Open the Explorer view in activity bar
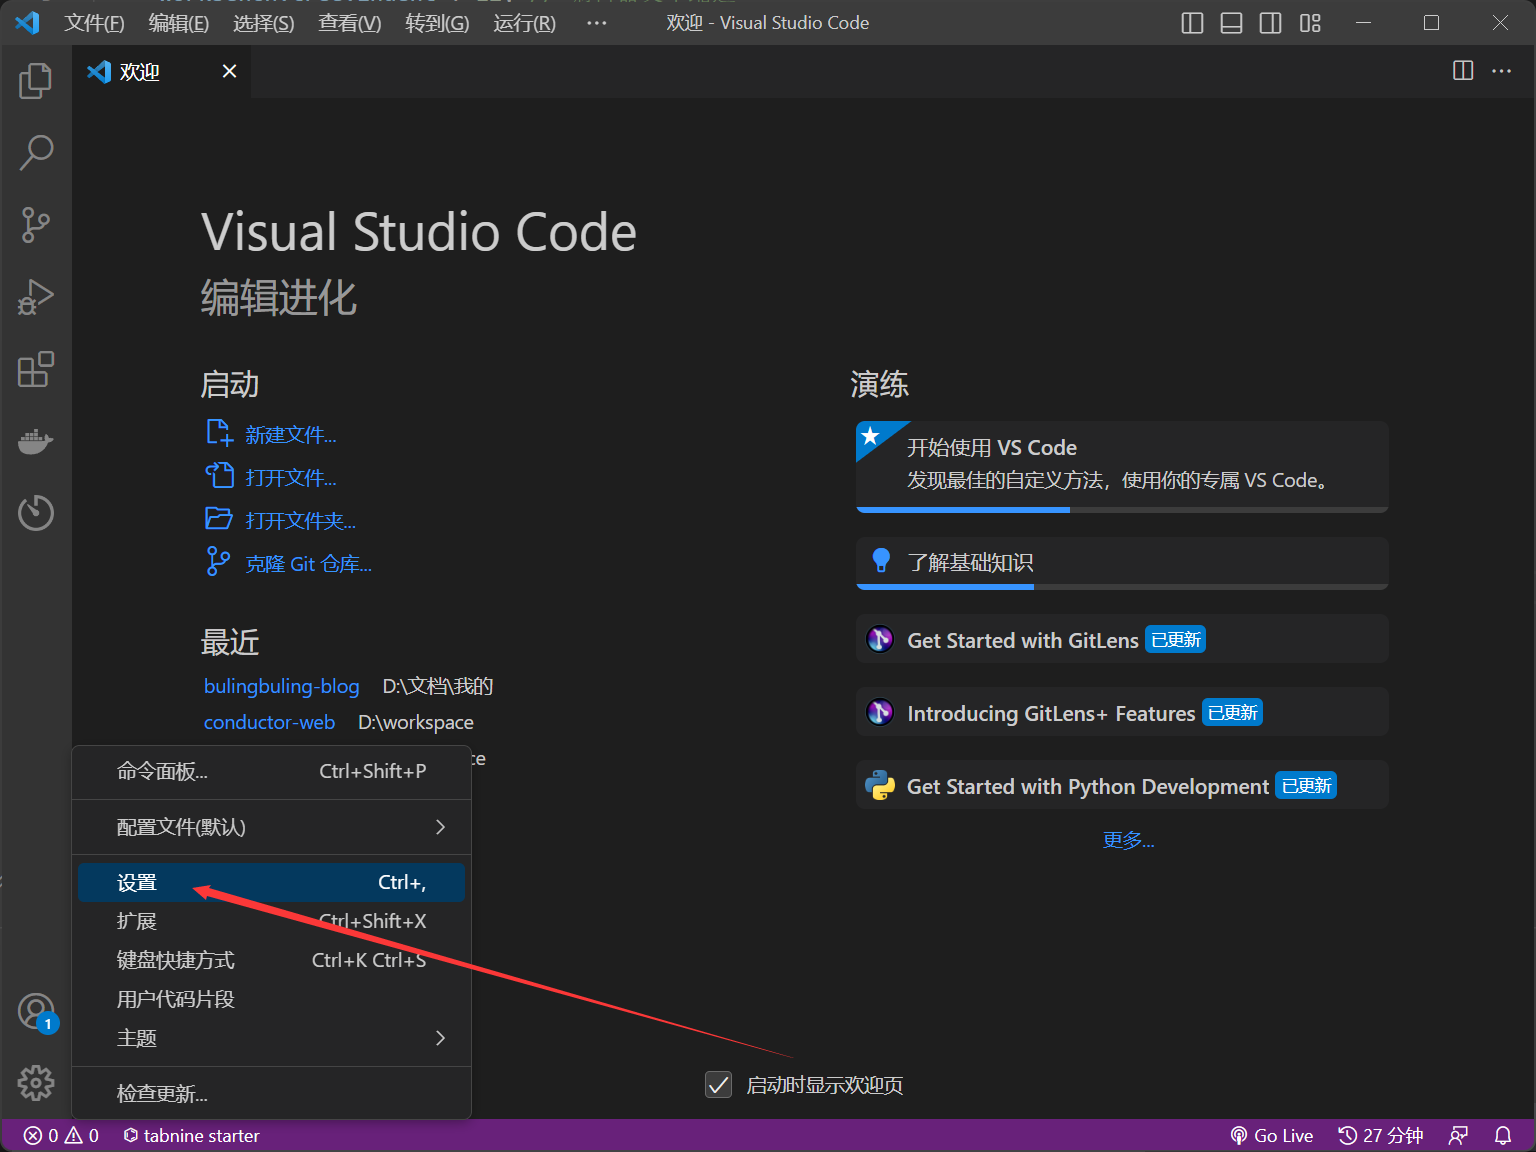1536x1152 pixels. [36, 81]
